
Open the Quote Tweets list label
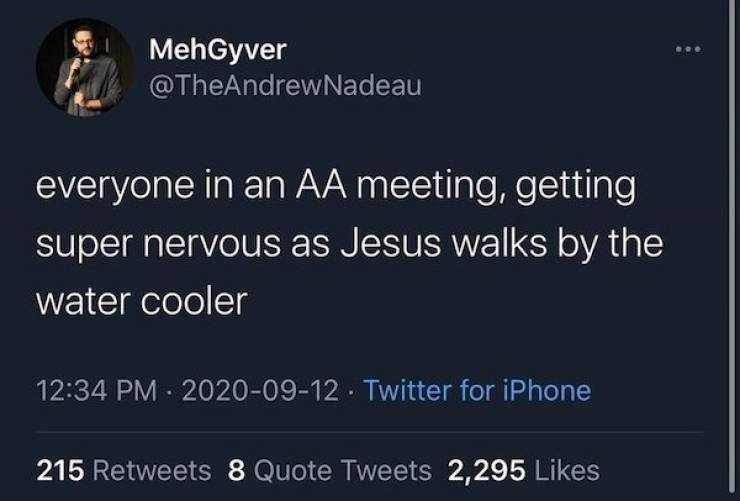[x=343, y=470]
